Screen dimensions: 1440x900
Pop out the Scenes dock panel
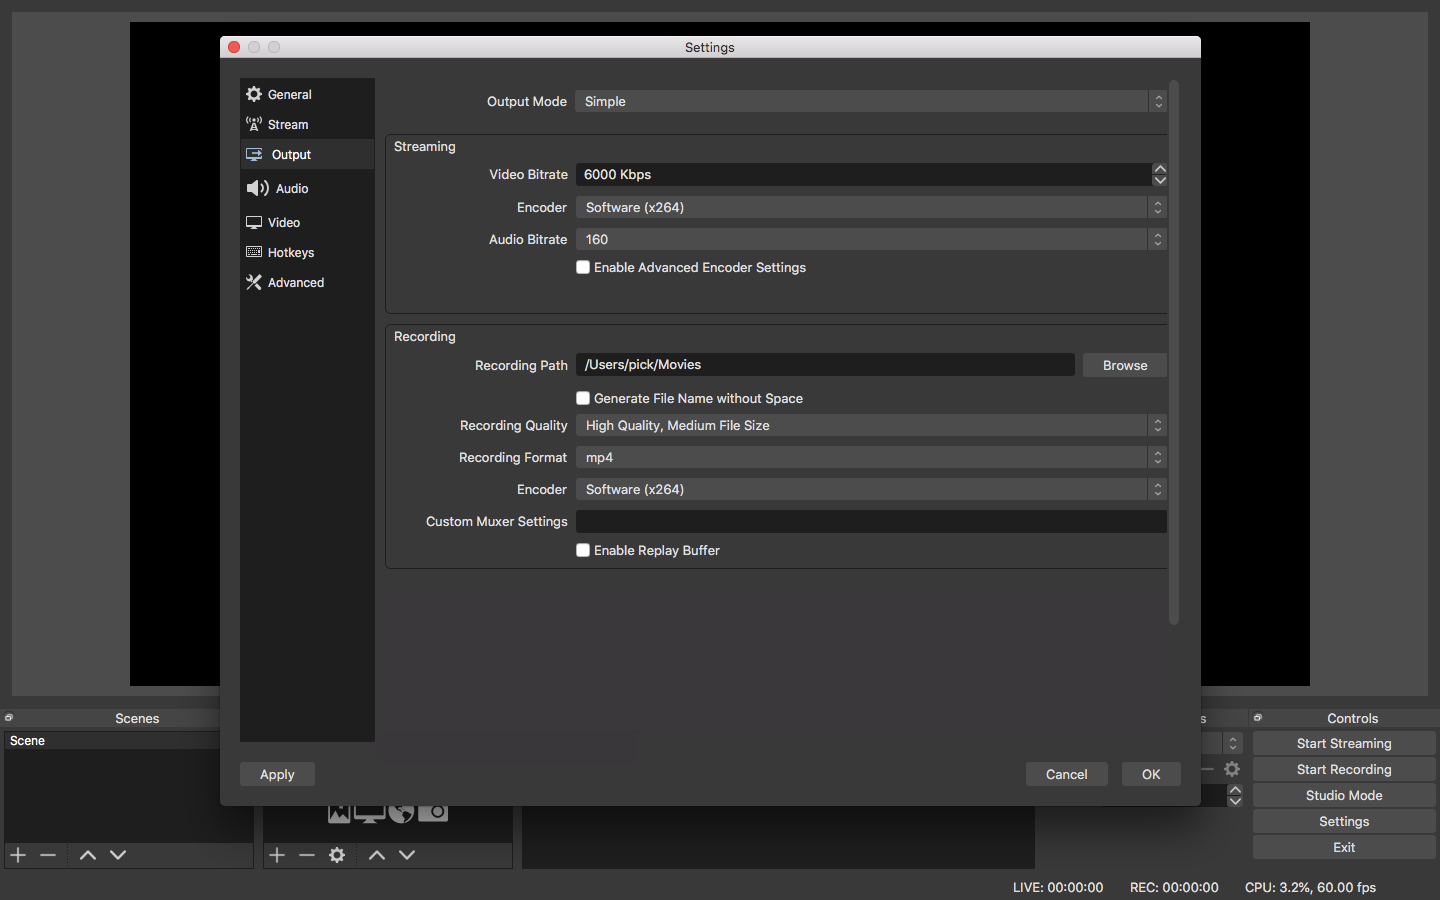pos(9,718)
